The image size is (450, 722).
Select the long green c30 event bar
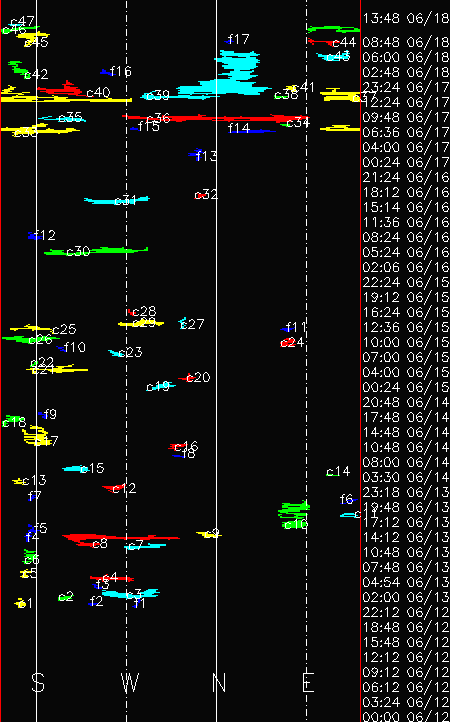(x=96, y=251)
